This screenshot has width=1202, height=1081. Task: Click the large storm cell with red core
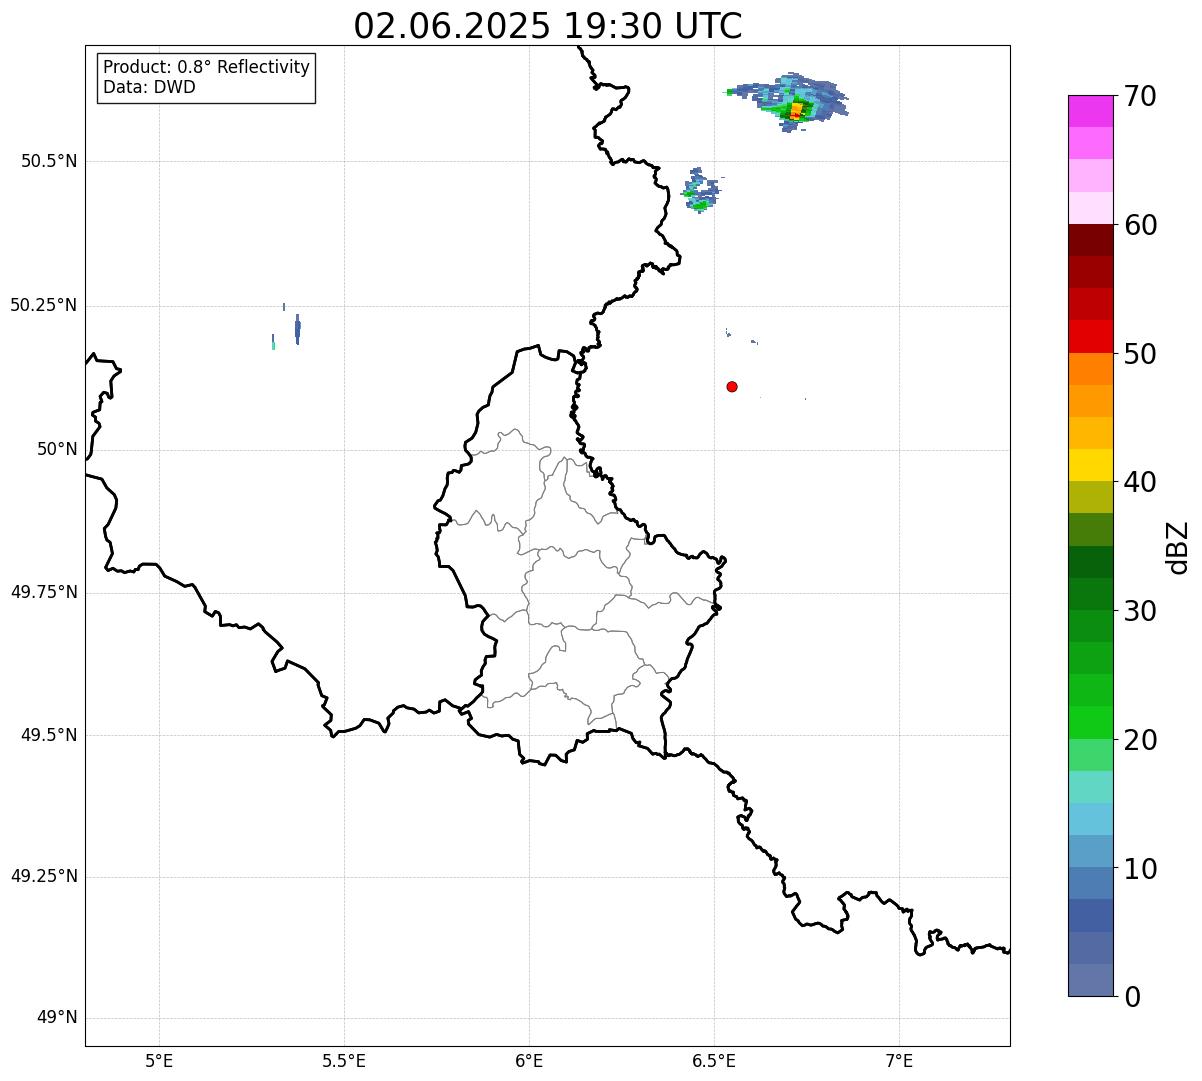click(789, 102)
